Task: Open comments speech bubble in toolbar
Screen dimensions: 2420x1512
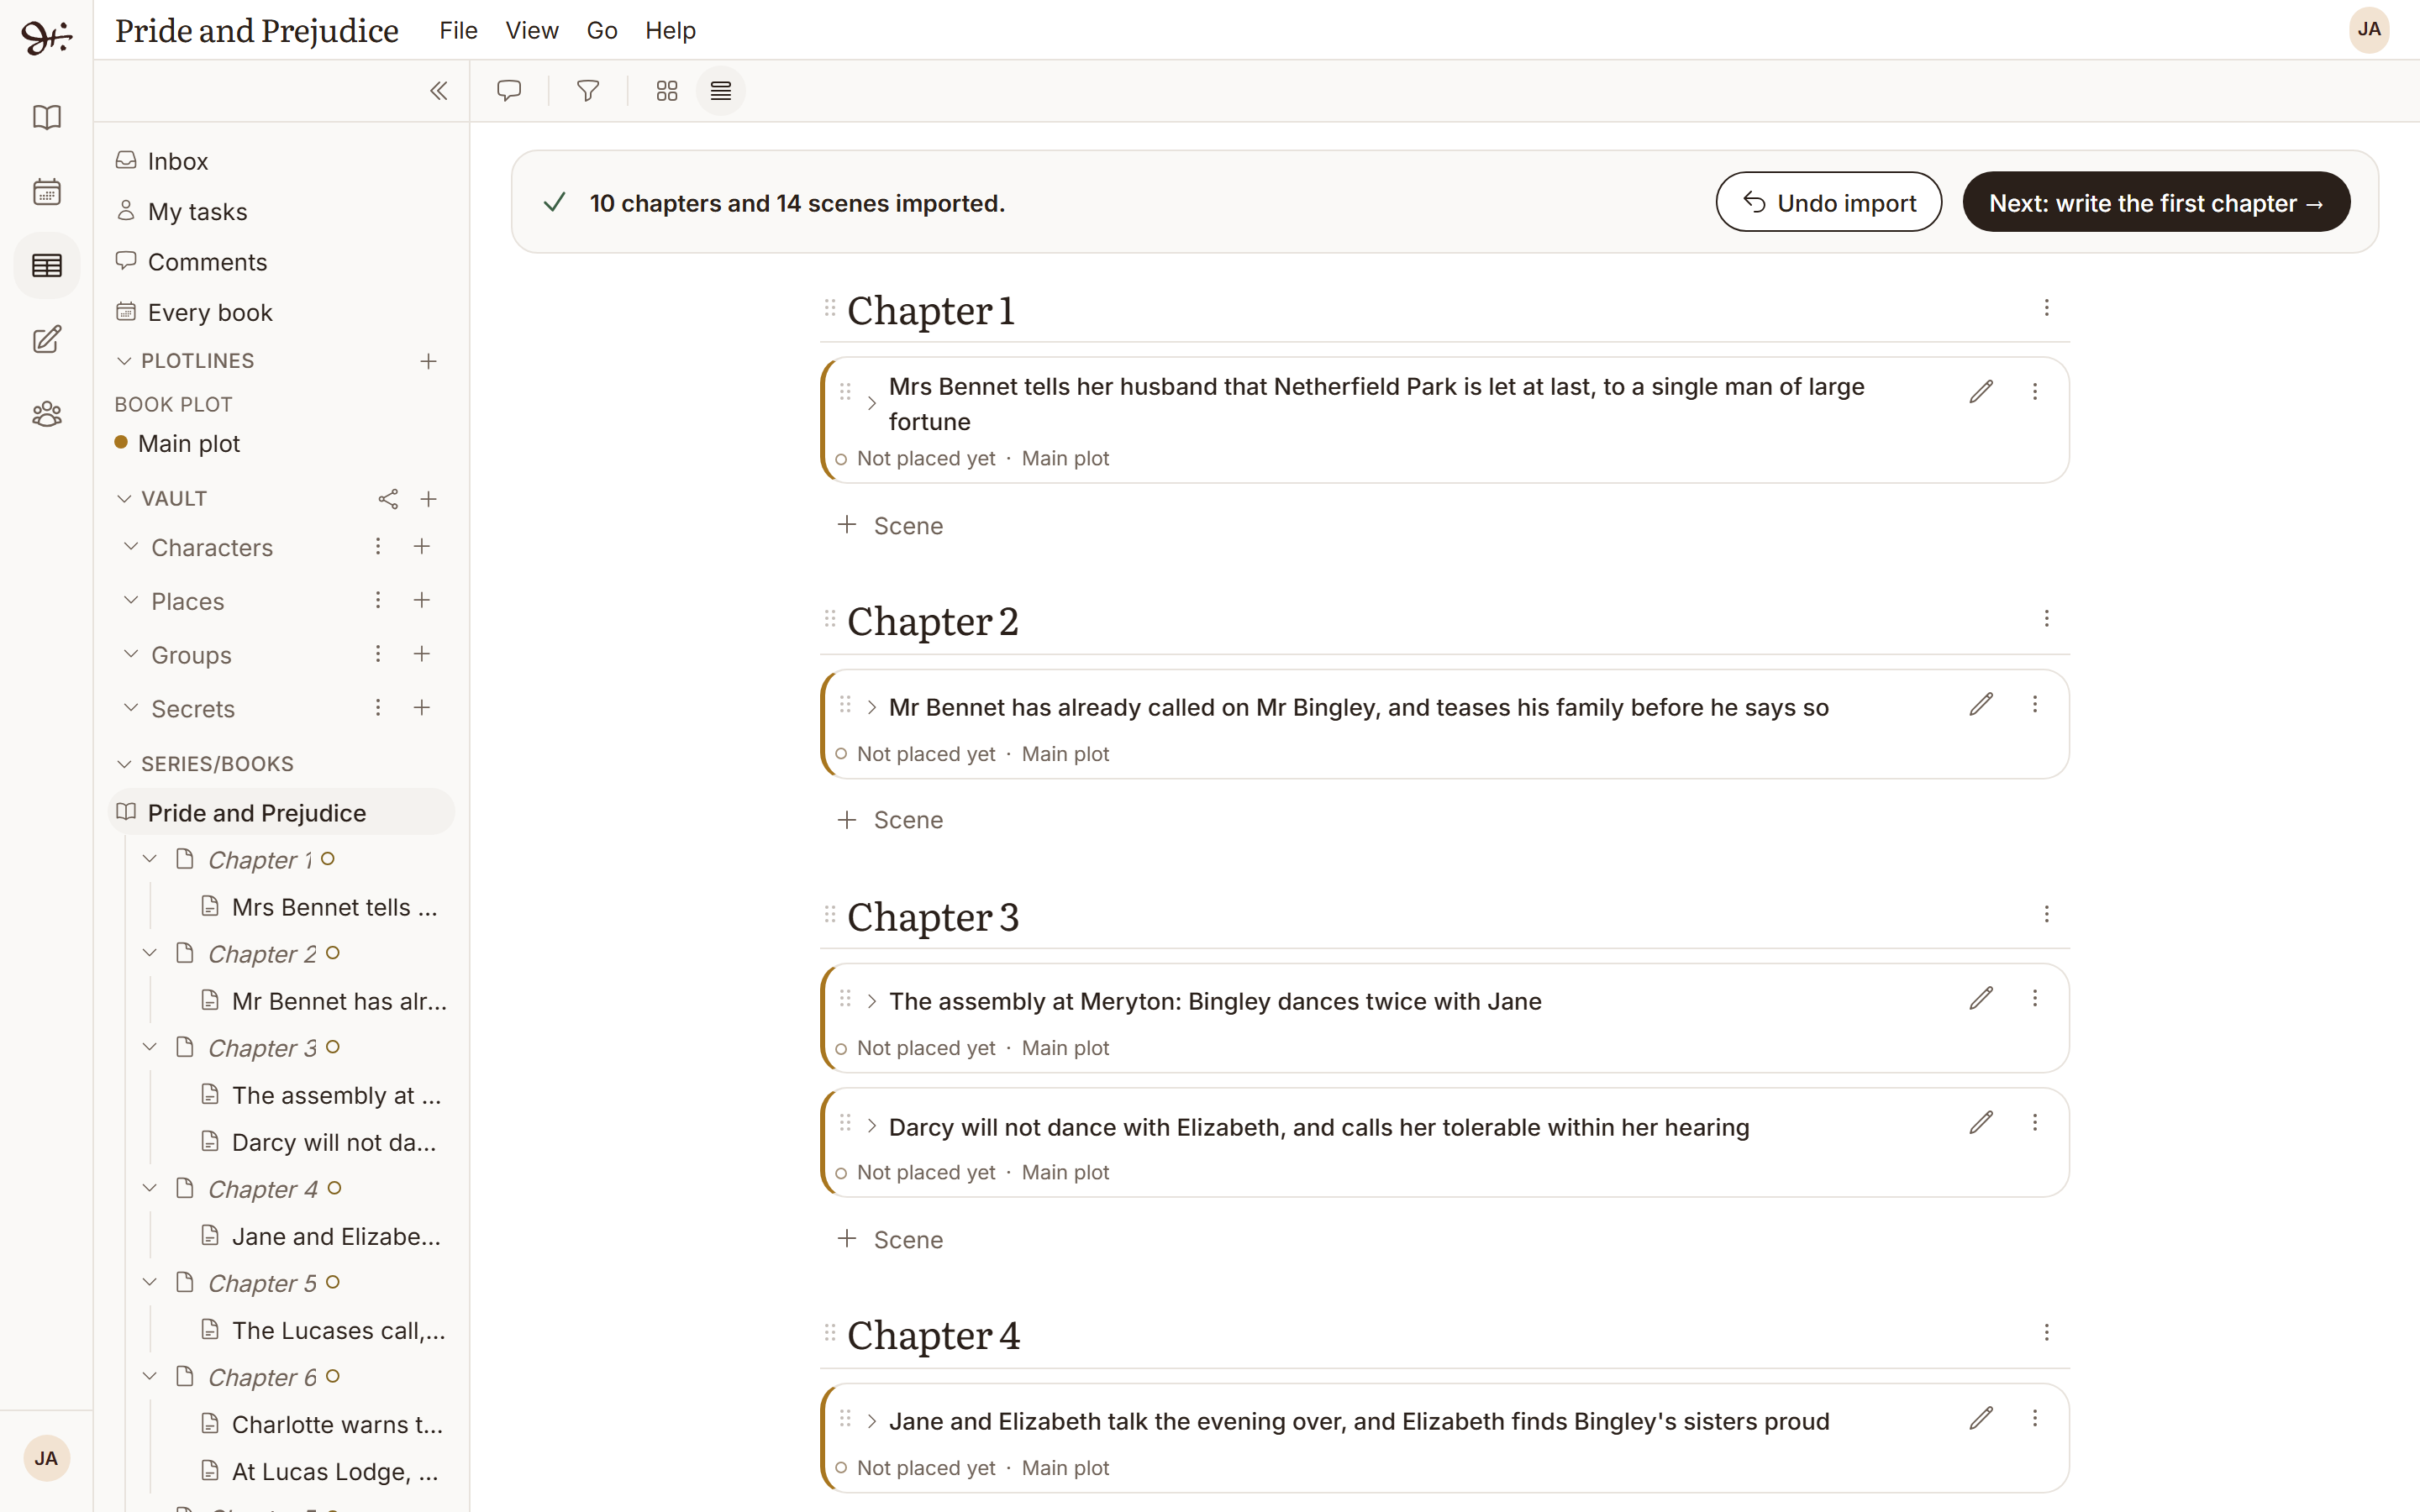Action: pyautogui.click(x=509, y=91)
